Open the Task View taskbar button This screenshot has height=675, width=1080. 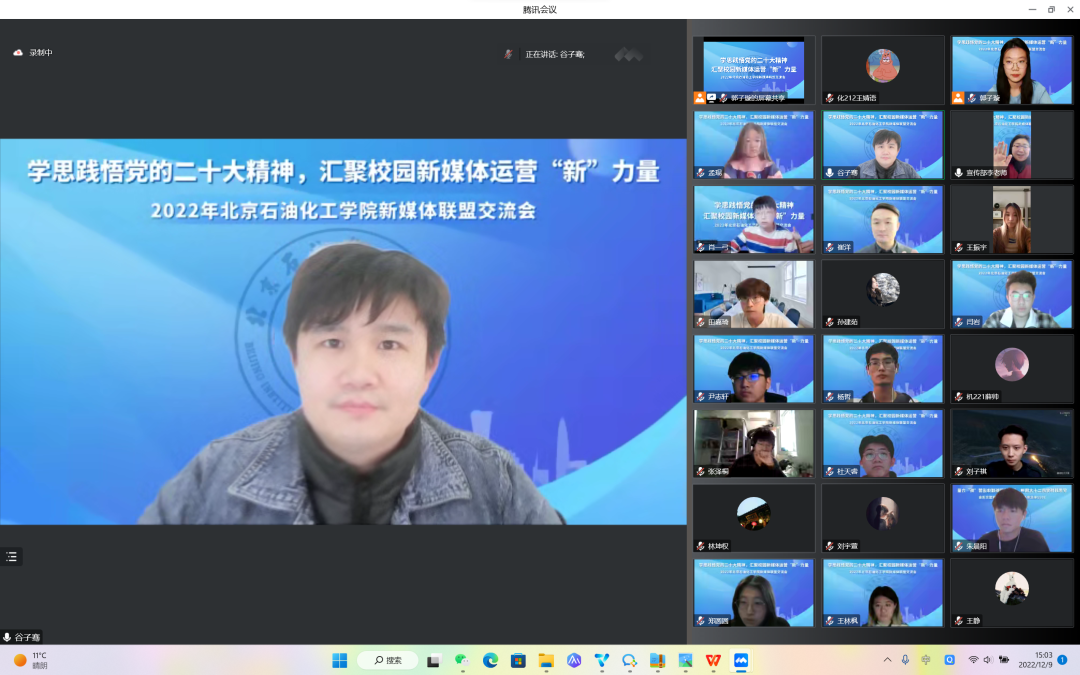click(434, 660)
